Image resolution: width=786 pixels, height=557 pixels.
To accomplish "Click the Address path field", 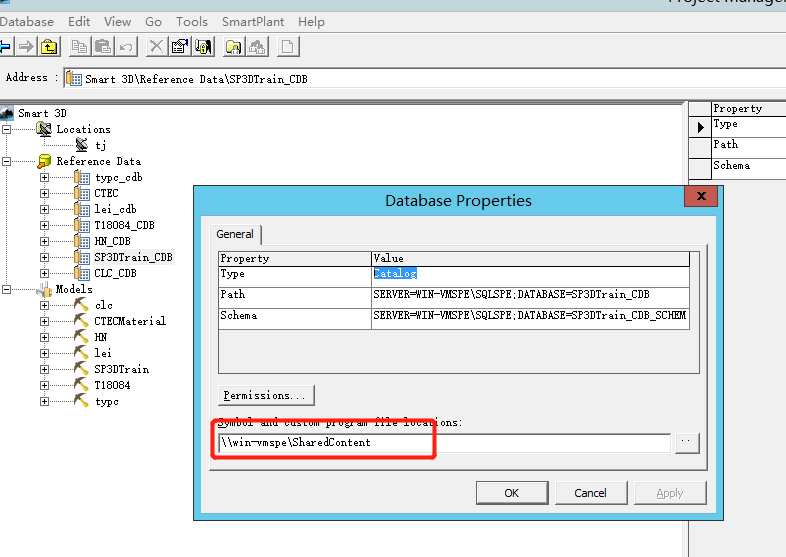I will 425,79.
